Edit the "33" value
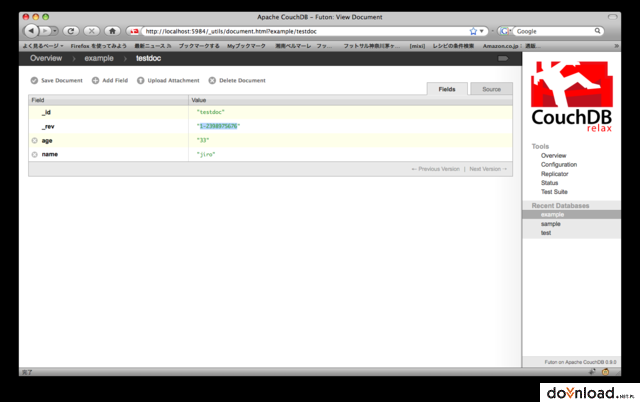 (x=203, y=140)
